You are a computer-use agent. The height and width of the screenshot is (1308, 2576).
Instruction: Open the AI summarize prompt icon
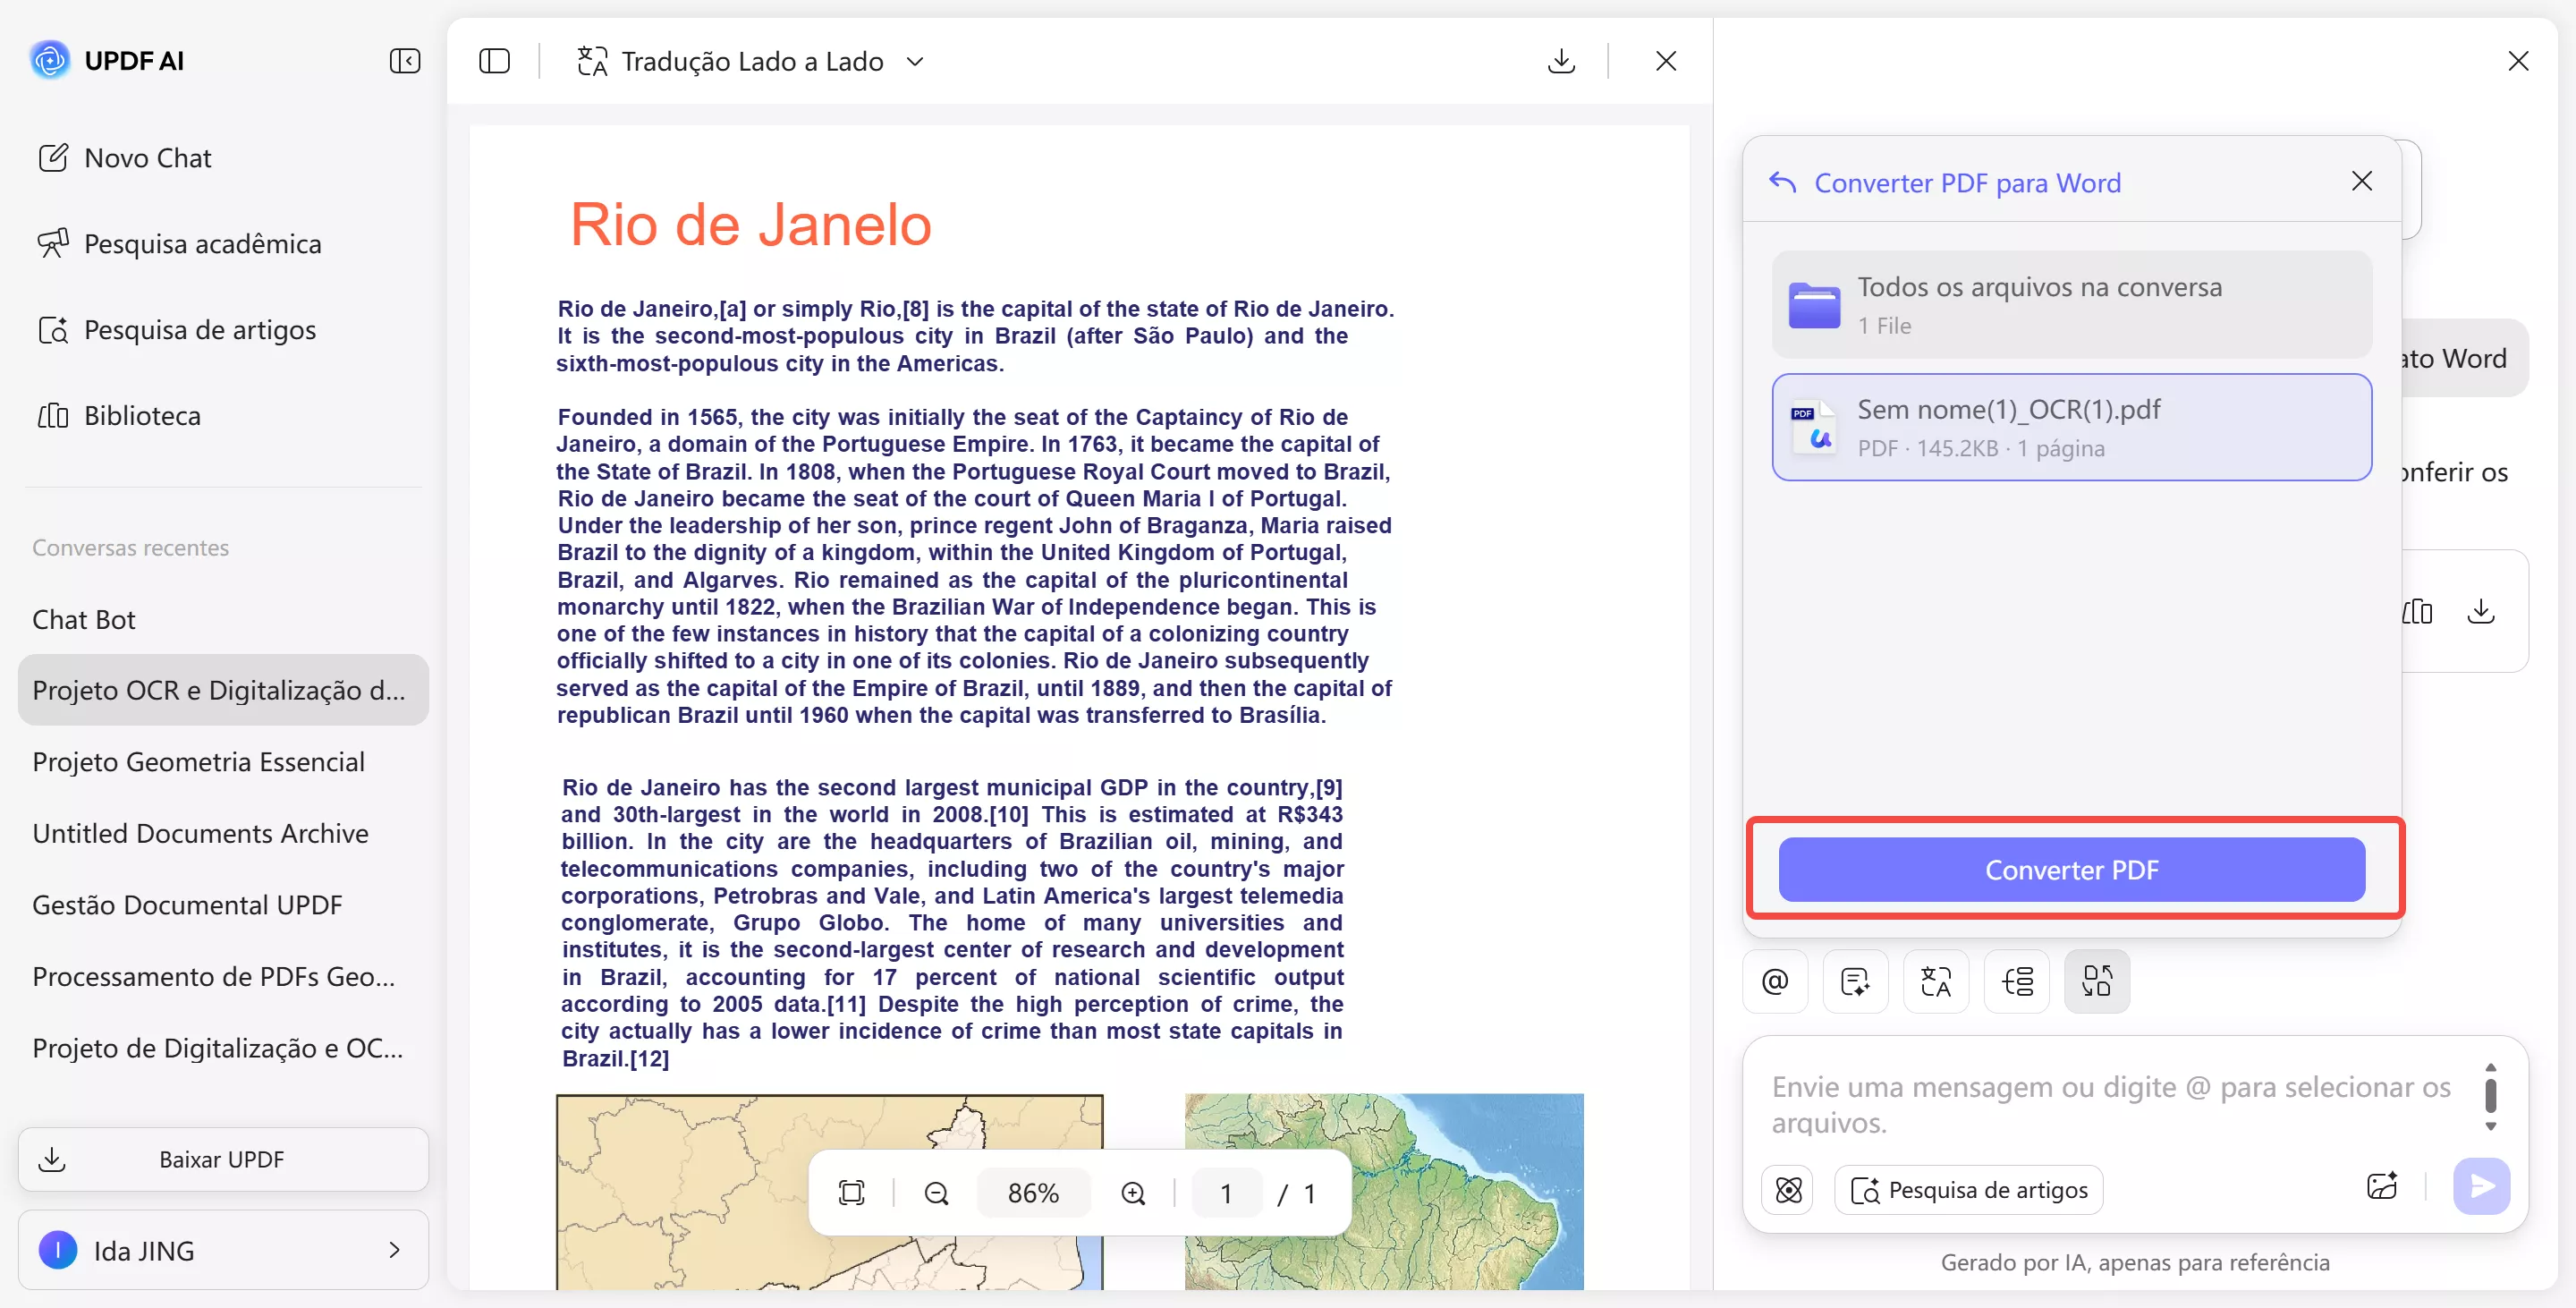pyautogui.click(x=1855, y=981)
